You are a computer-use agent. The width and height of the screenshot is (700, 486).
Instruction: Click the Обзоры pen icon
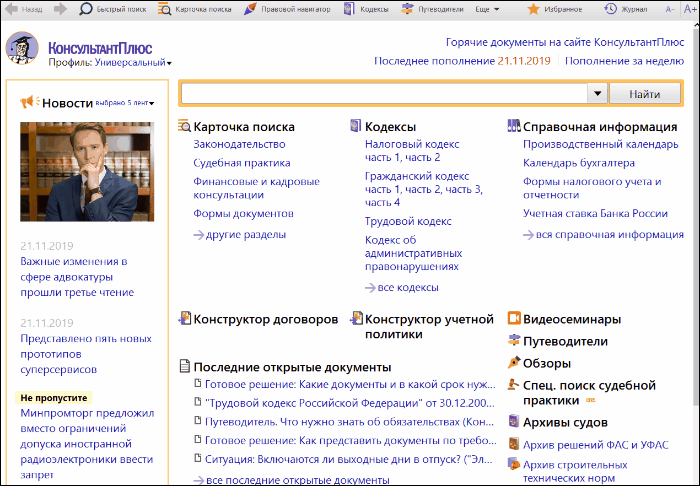coord(514,362)
